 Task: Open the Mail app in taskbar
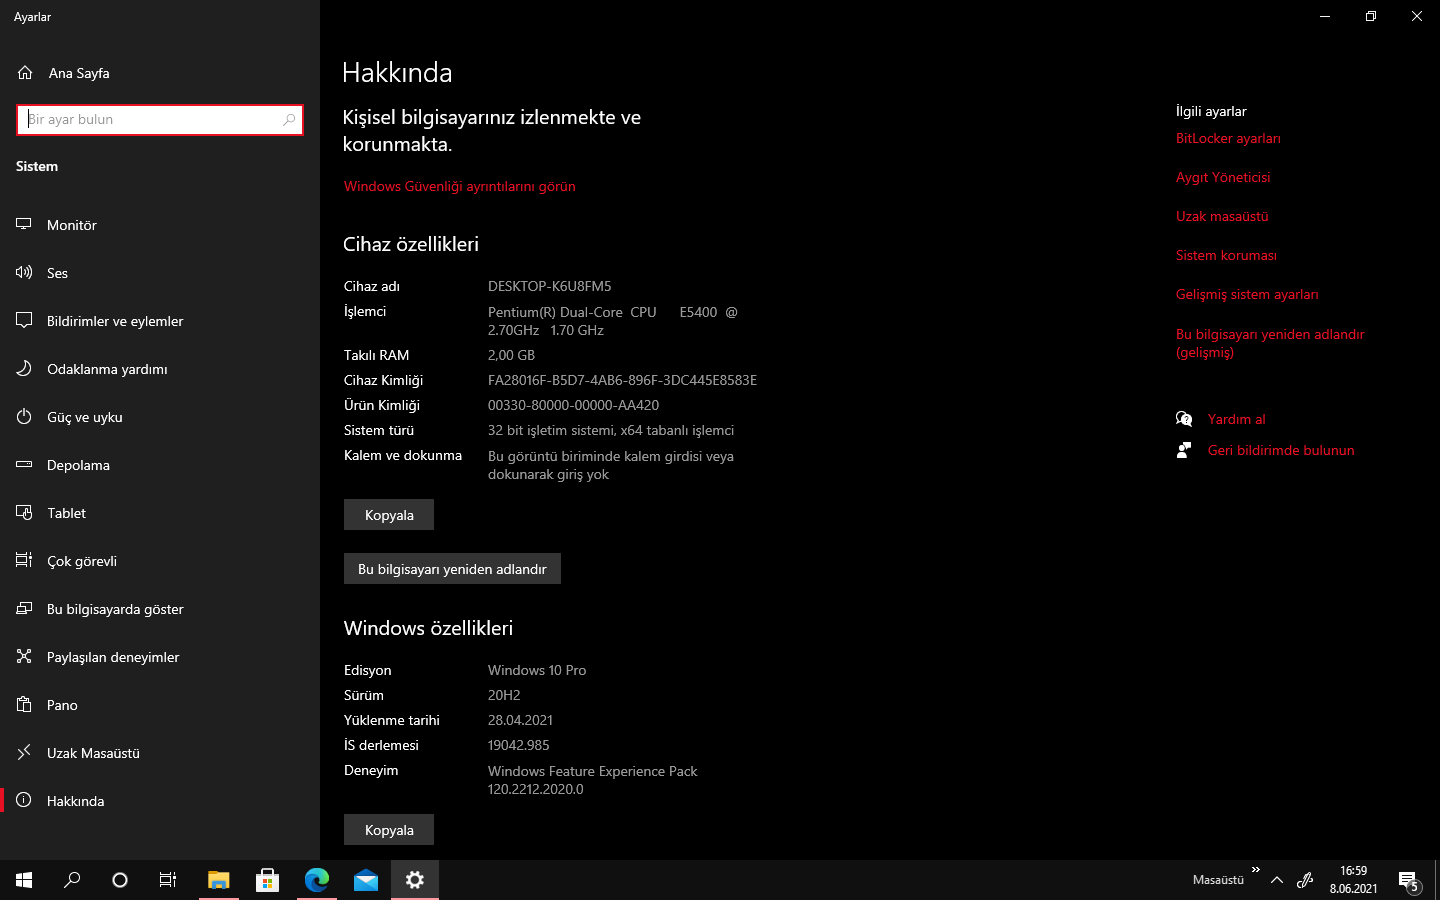(365, 880)
